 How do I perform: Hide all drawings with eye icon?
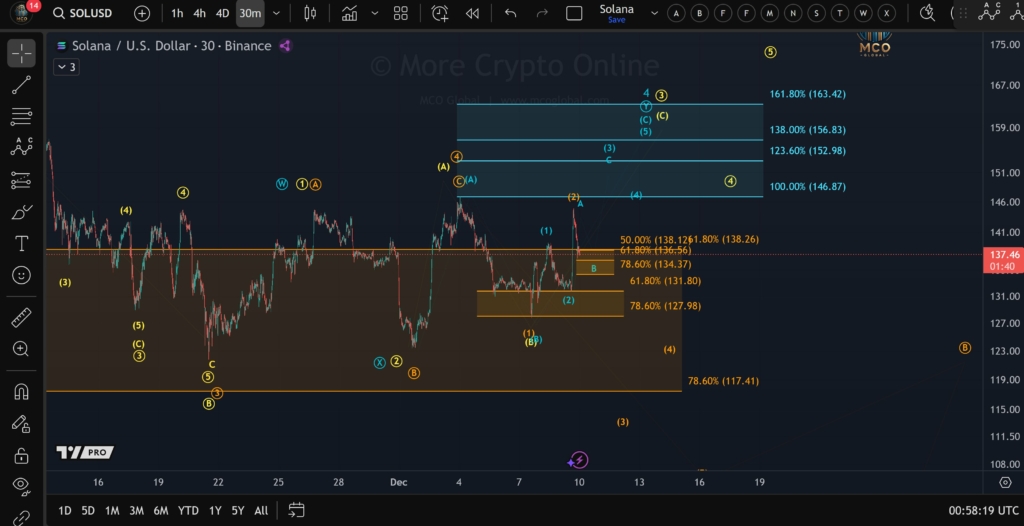(x=21, y=484)
